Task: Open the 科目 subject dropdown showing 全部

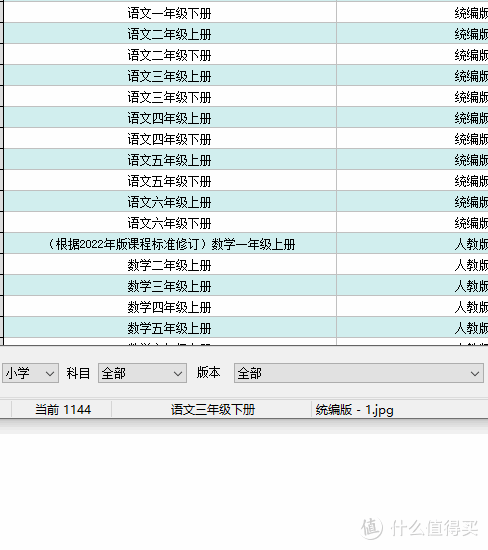Action: 142,373
